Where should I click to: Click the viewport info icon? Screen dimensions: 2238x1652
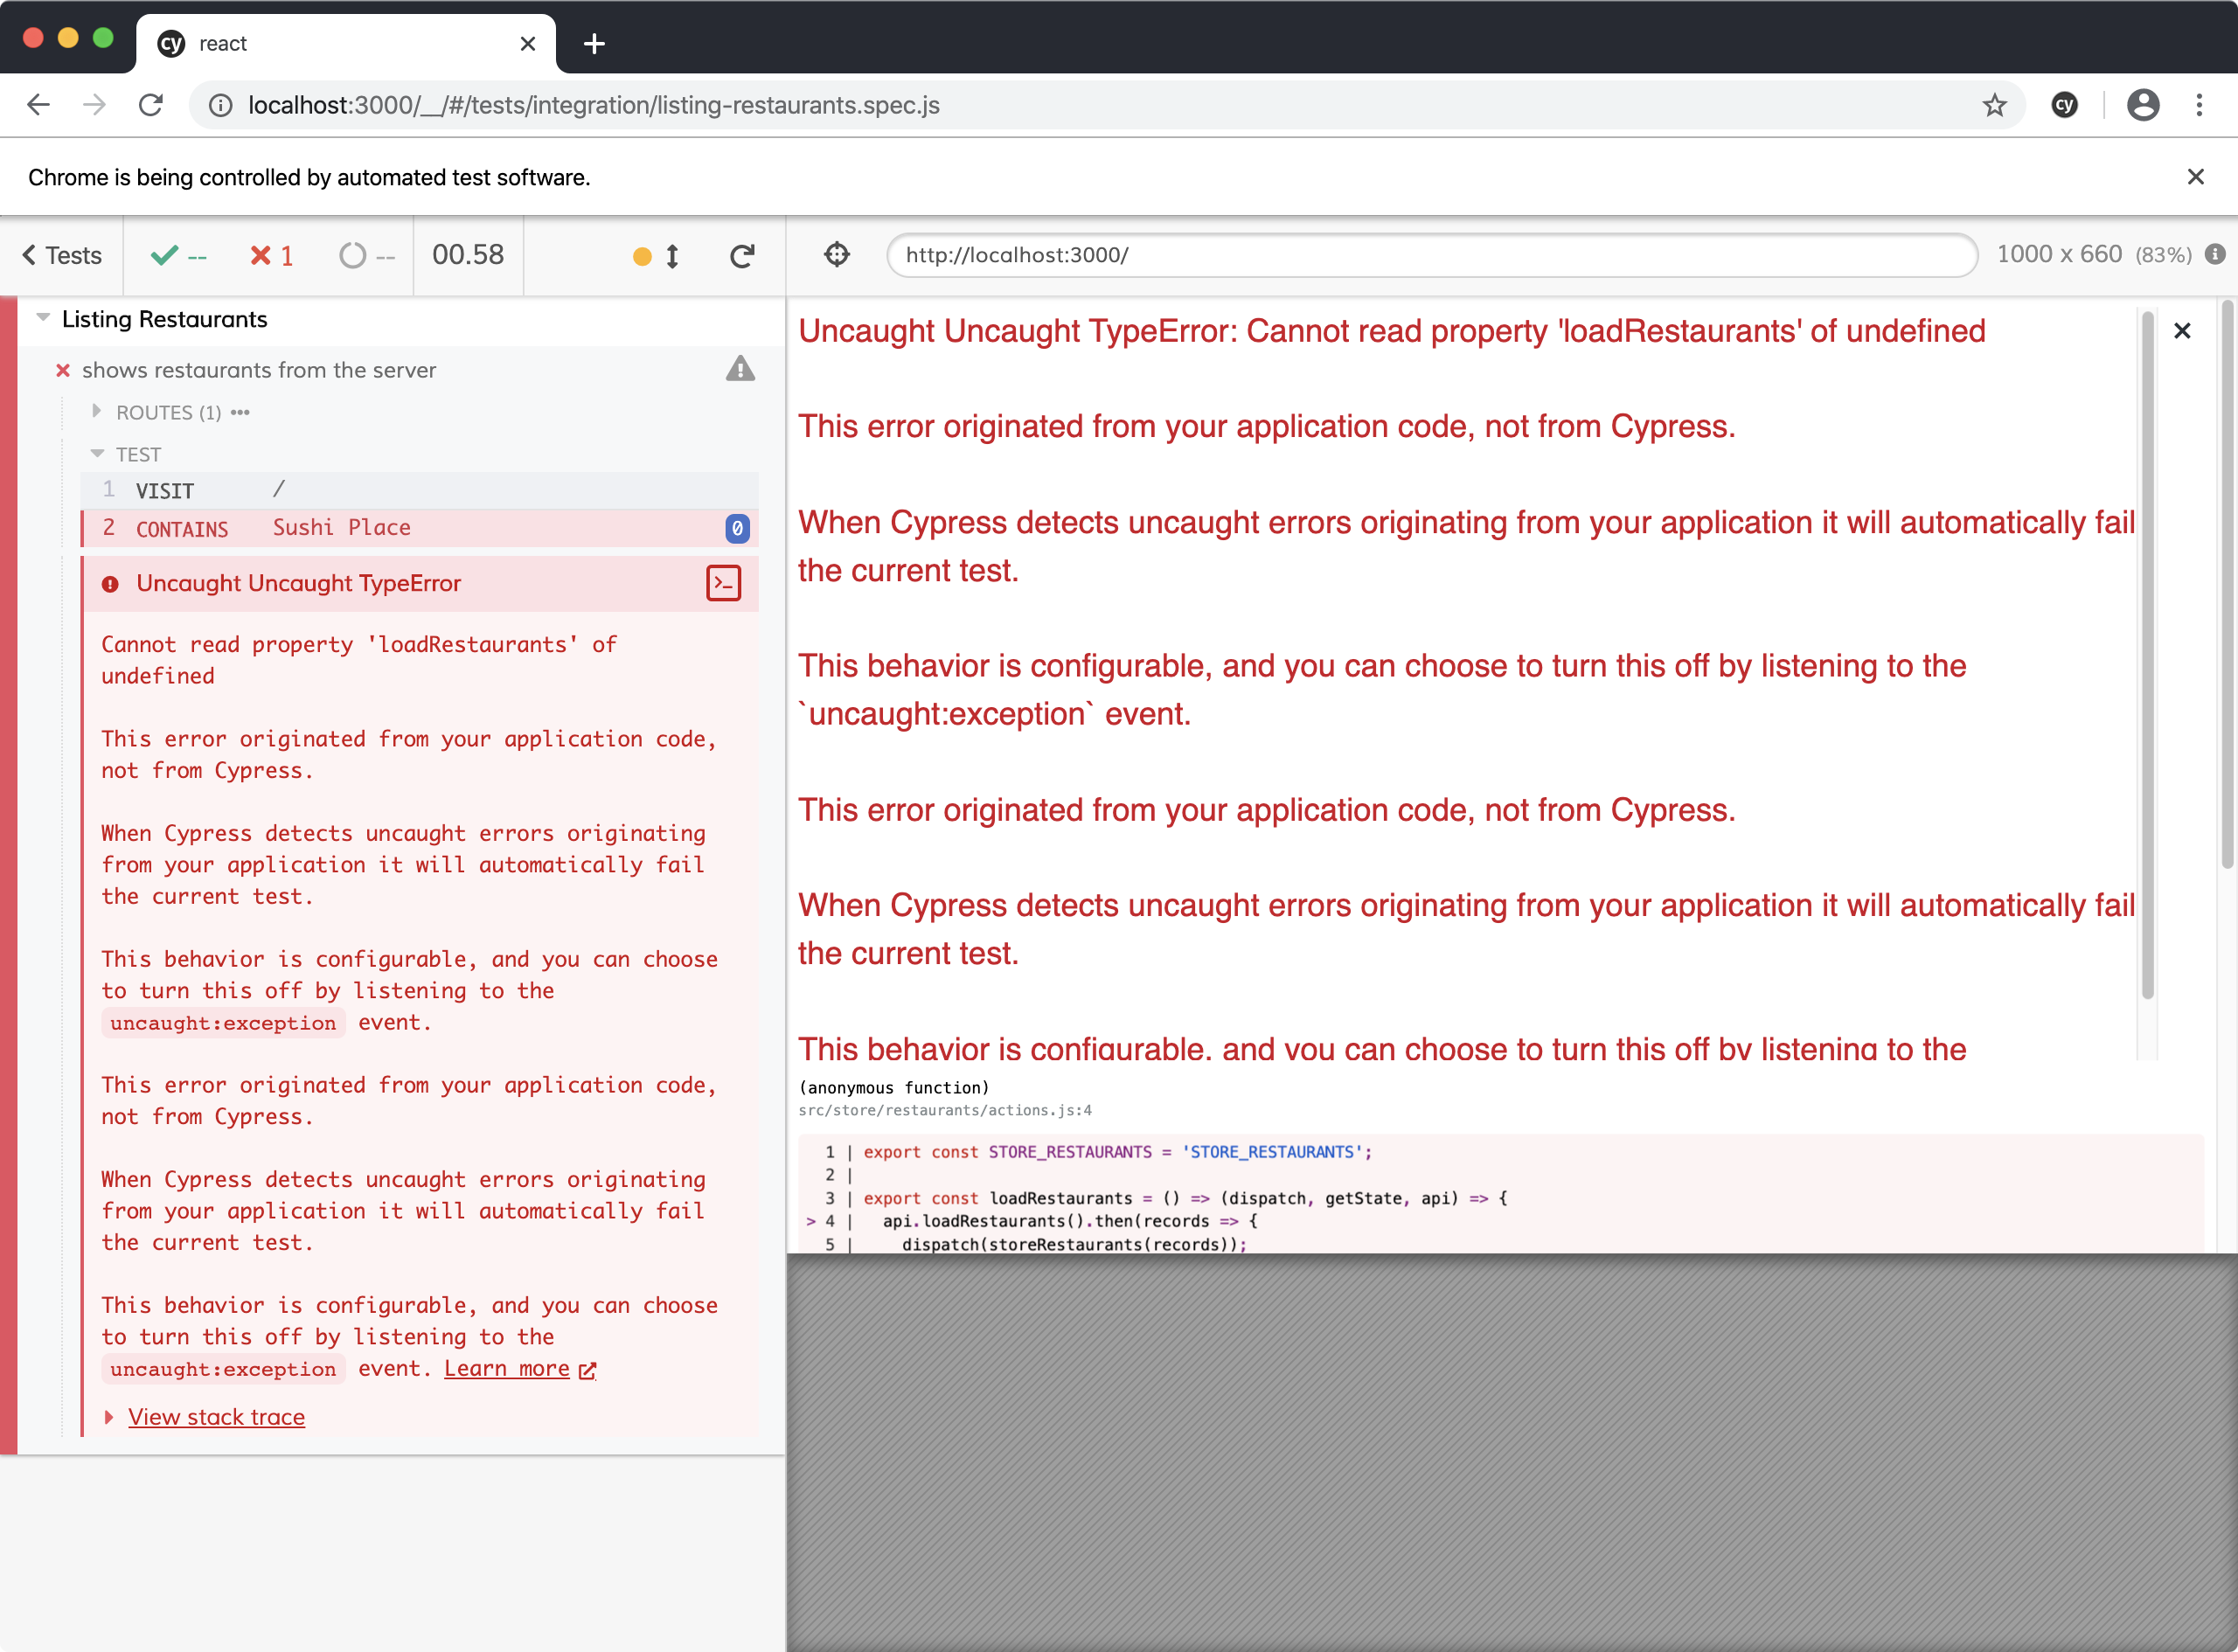click(x=2215, y=254)
